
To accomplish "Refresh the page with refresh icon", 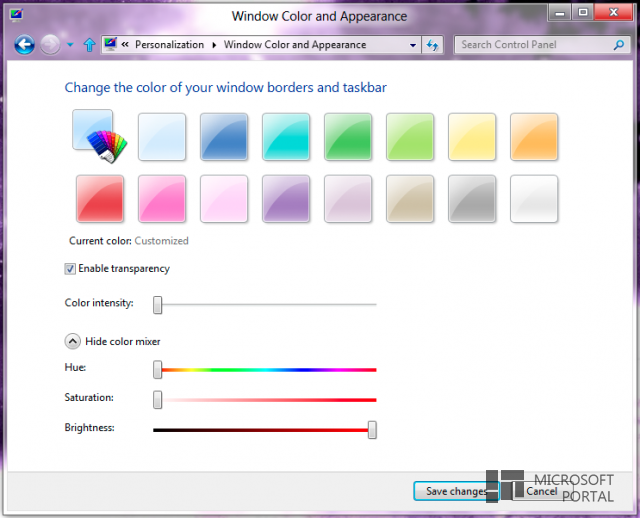I will click(432, 45).
